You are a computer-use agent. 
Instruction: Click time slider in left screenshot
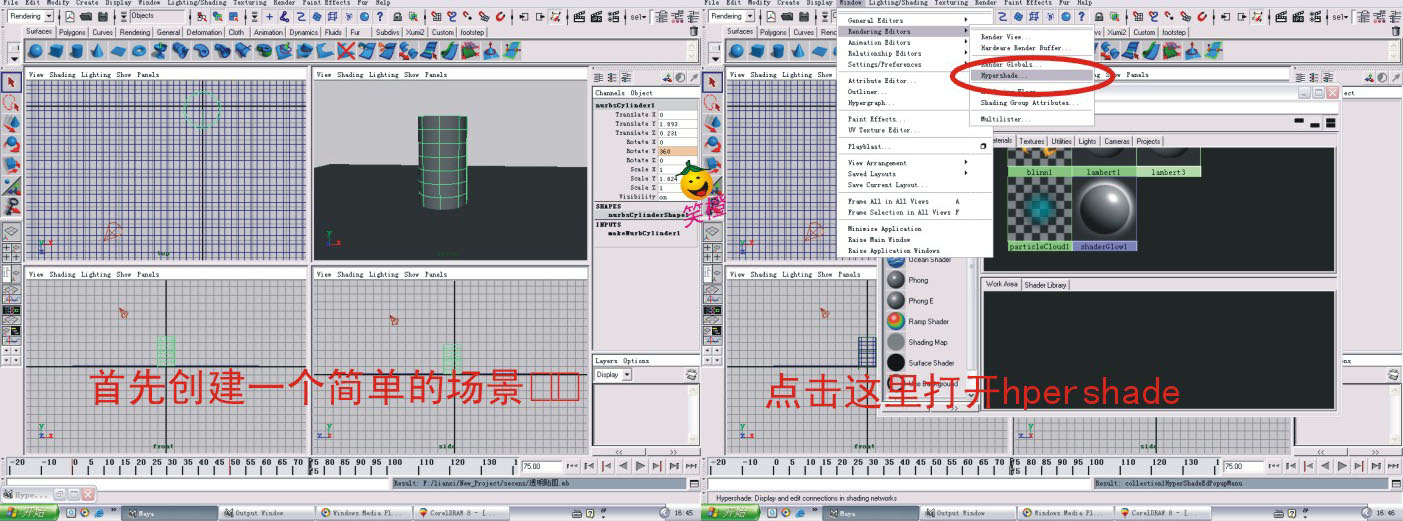[262, 466]
